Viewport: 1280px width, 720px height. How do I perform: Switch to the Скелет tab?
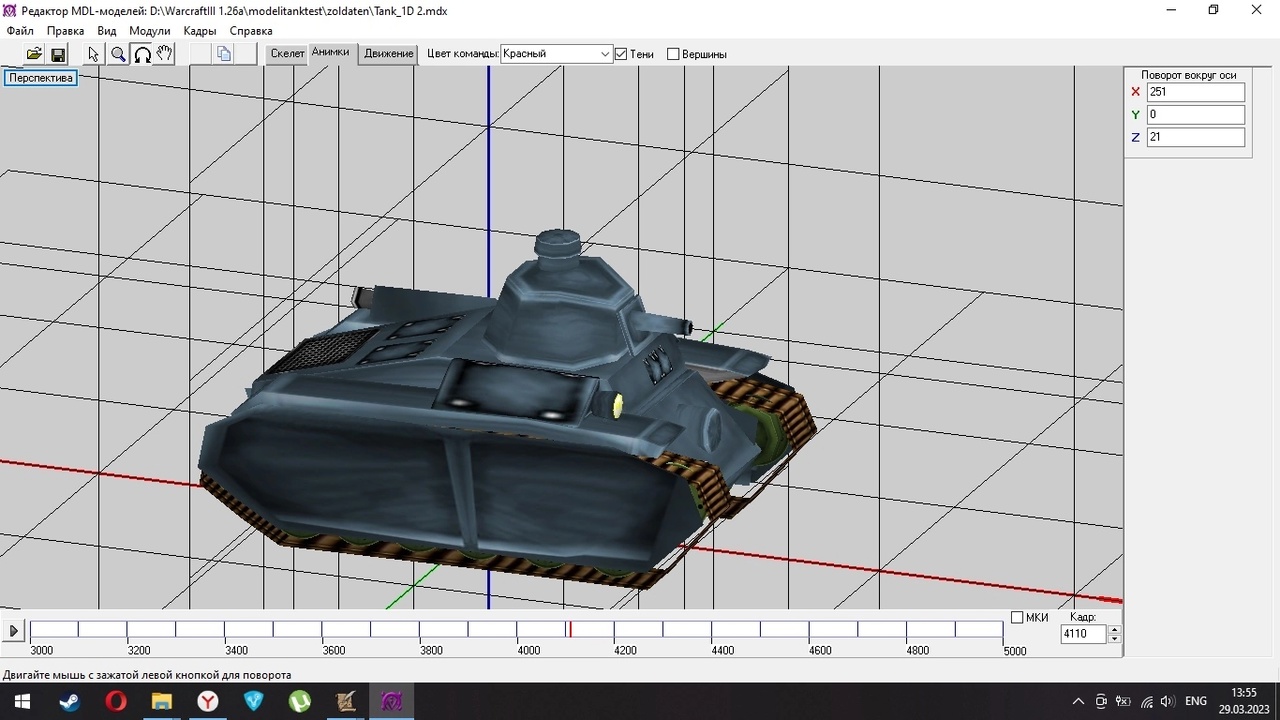287,54
